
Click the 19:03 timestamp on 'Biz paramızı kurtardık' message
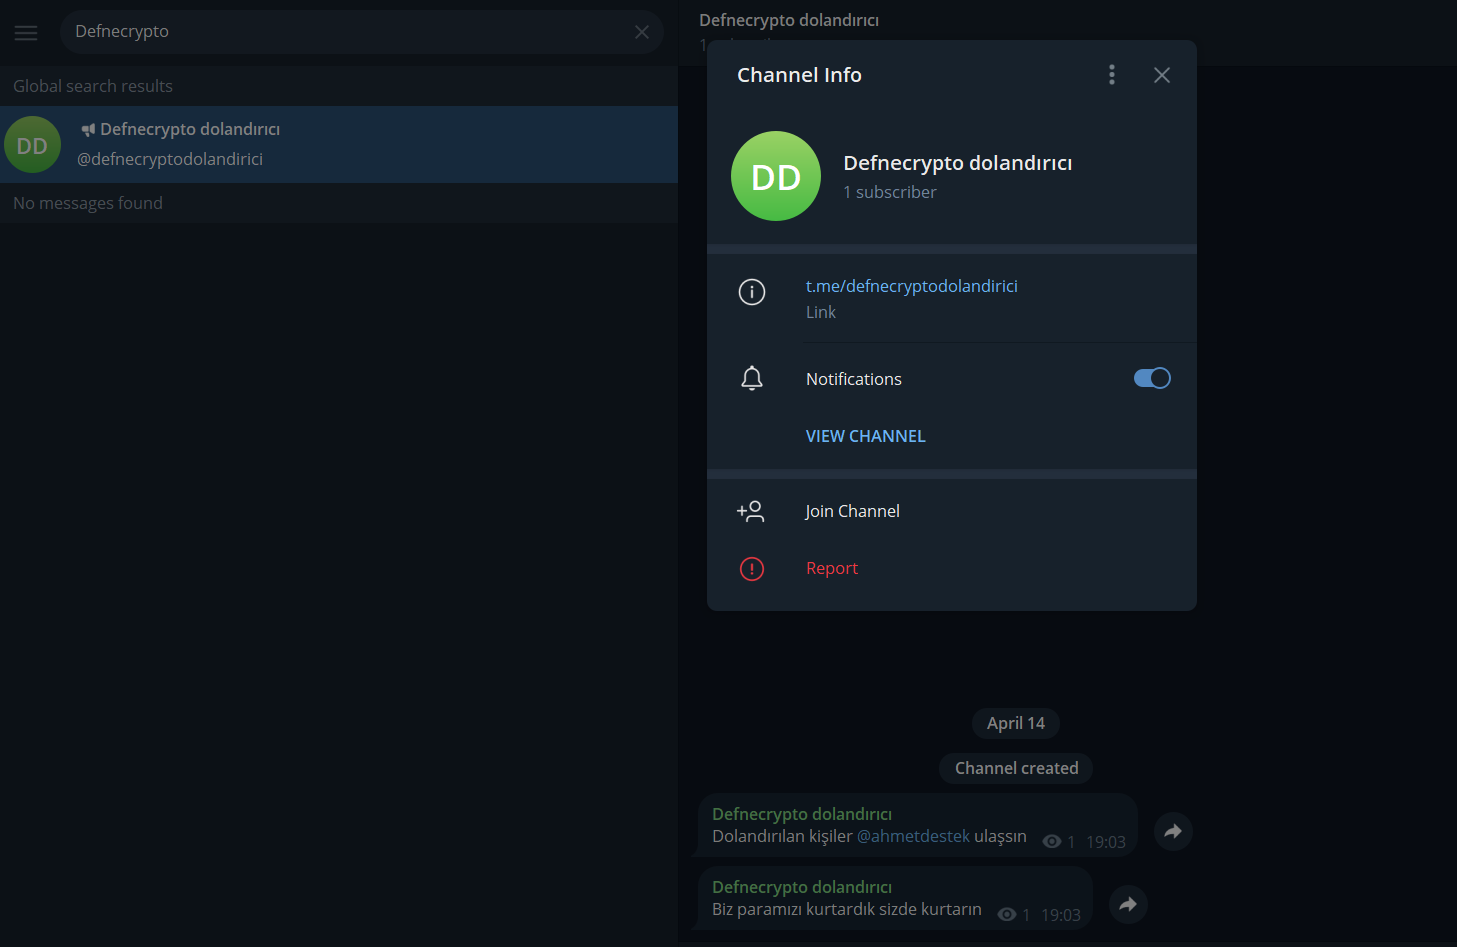pos(1061,915)
